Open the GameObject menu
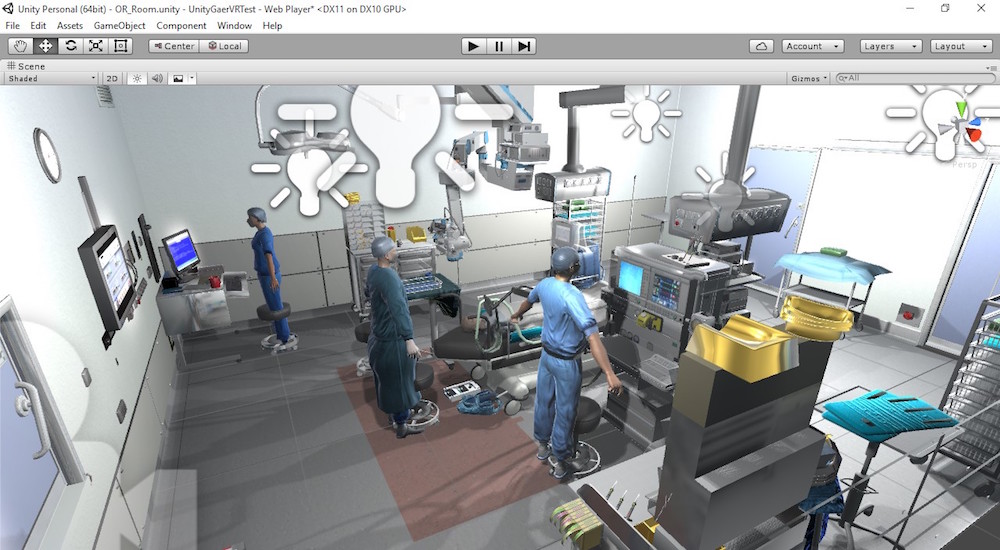 click(x=119, y=25)
